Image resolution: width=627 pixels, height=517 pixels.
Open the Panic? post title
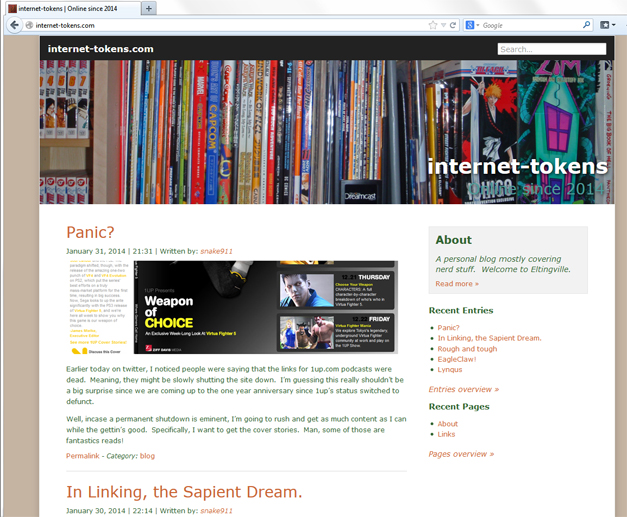[90, 232]
